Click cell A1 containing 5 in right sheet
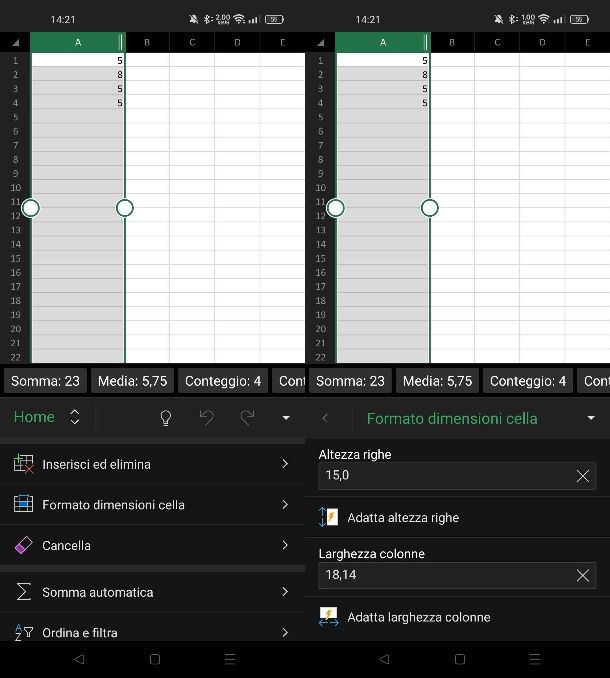Image resolution: width=610 pixels, height=678 pixels. (x=383, y=60)
